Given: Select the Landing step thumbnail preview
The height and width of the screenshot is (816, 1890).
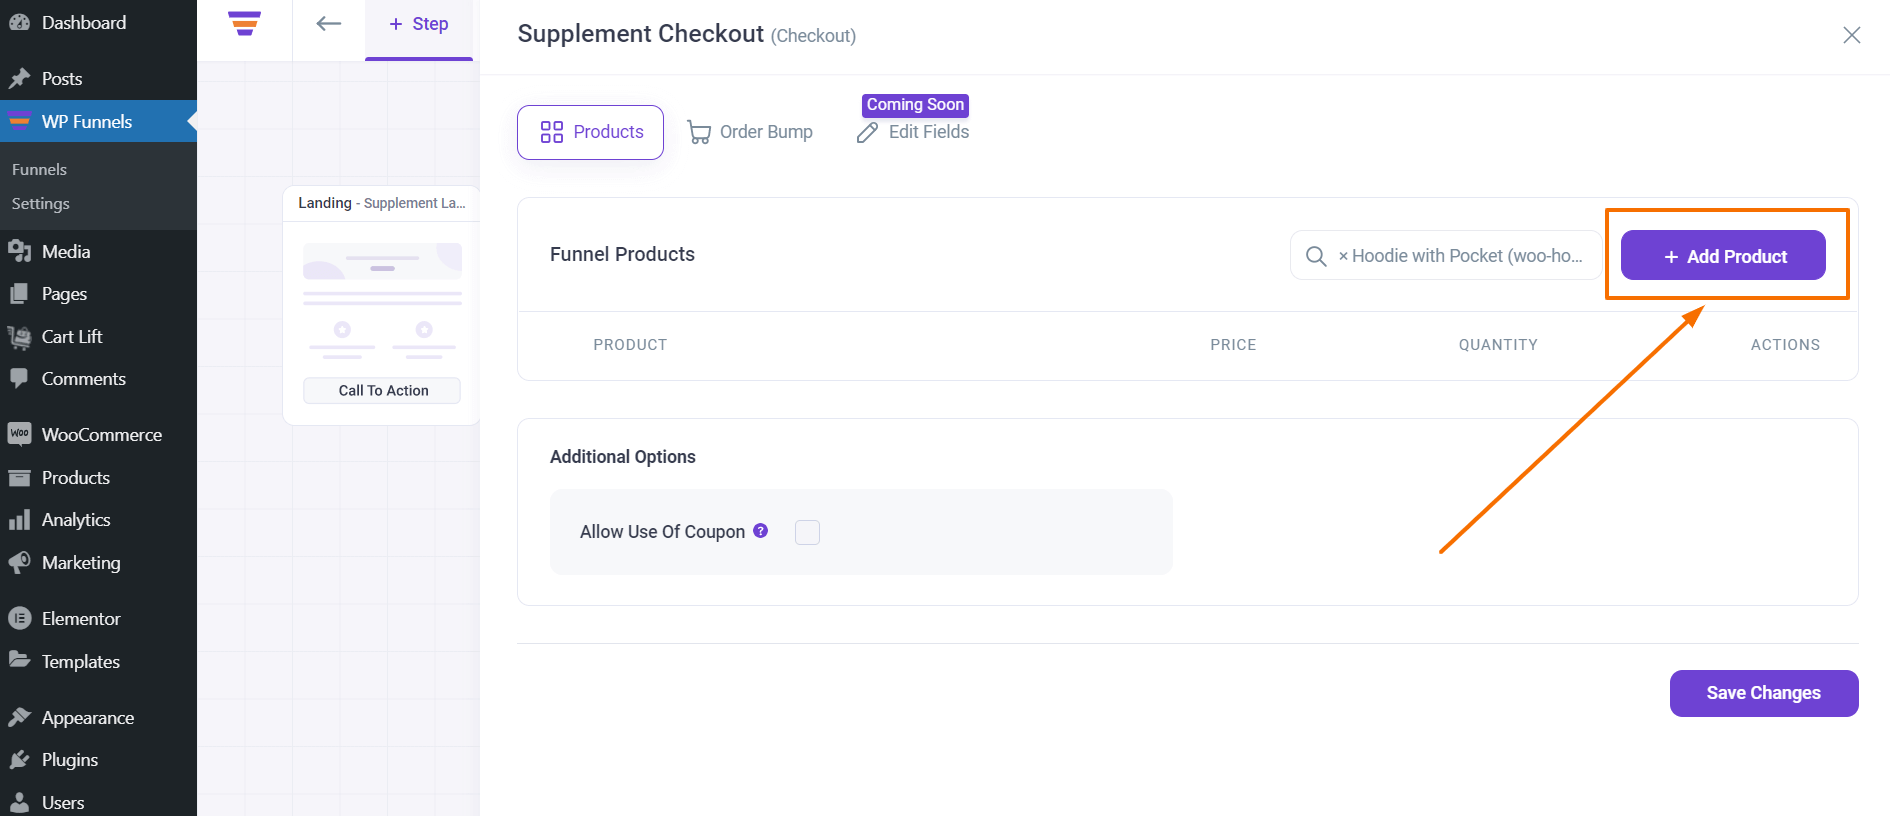Looking at the screenshot, I should (382, 301).
